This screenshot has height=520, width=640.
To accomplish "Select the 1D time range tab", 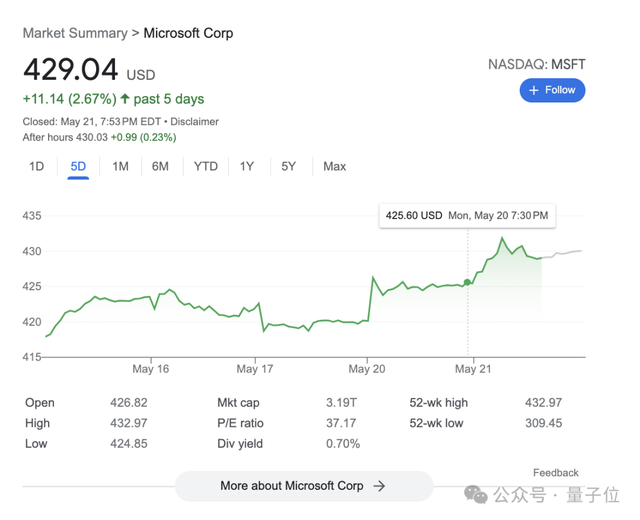I will tap(37, 166).
